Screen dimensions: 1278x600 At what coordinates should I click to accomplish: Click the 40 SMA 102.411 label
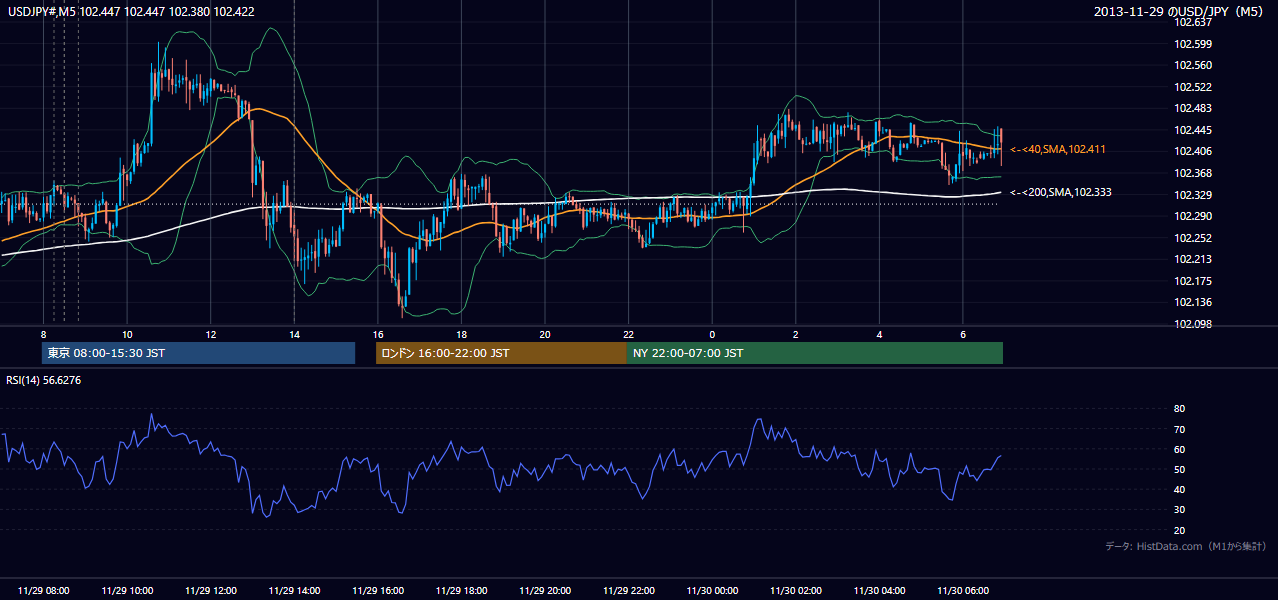click(x=1058, y=149)
